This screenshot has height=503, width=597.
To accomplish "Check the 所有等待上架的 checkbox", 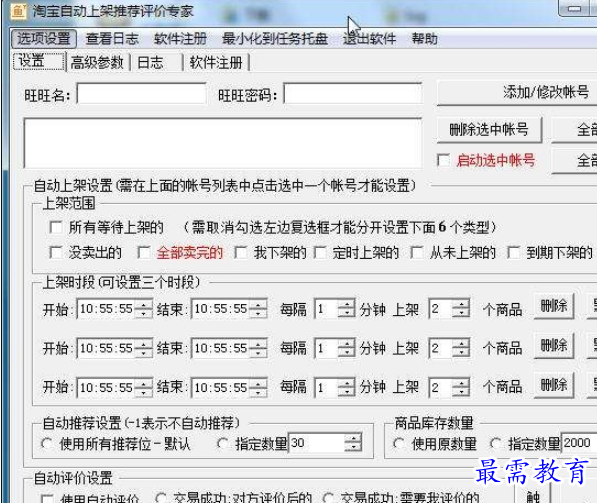I will tap(56, 227).
